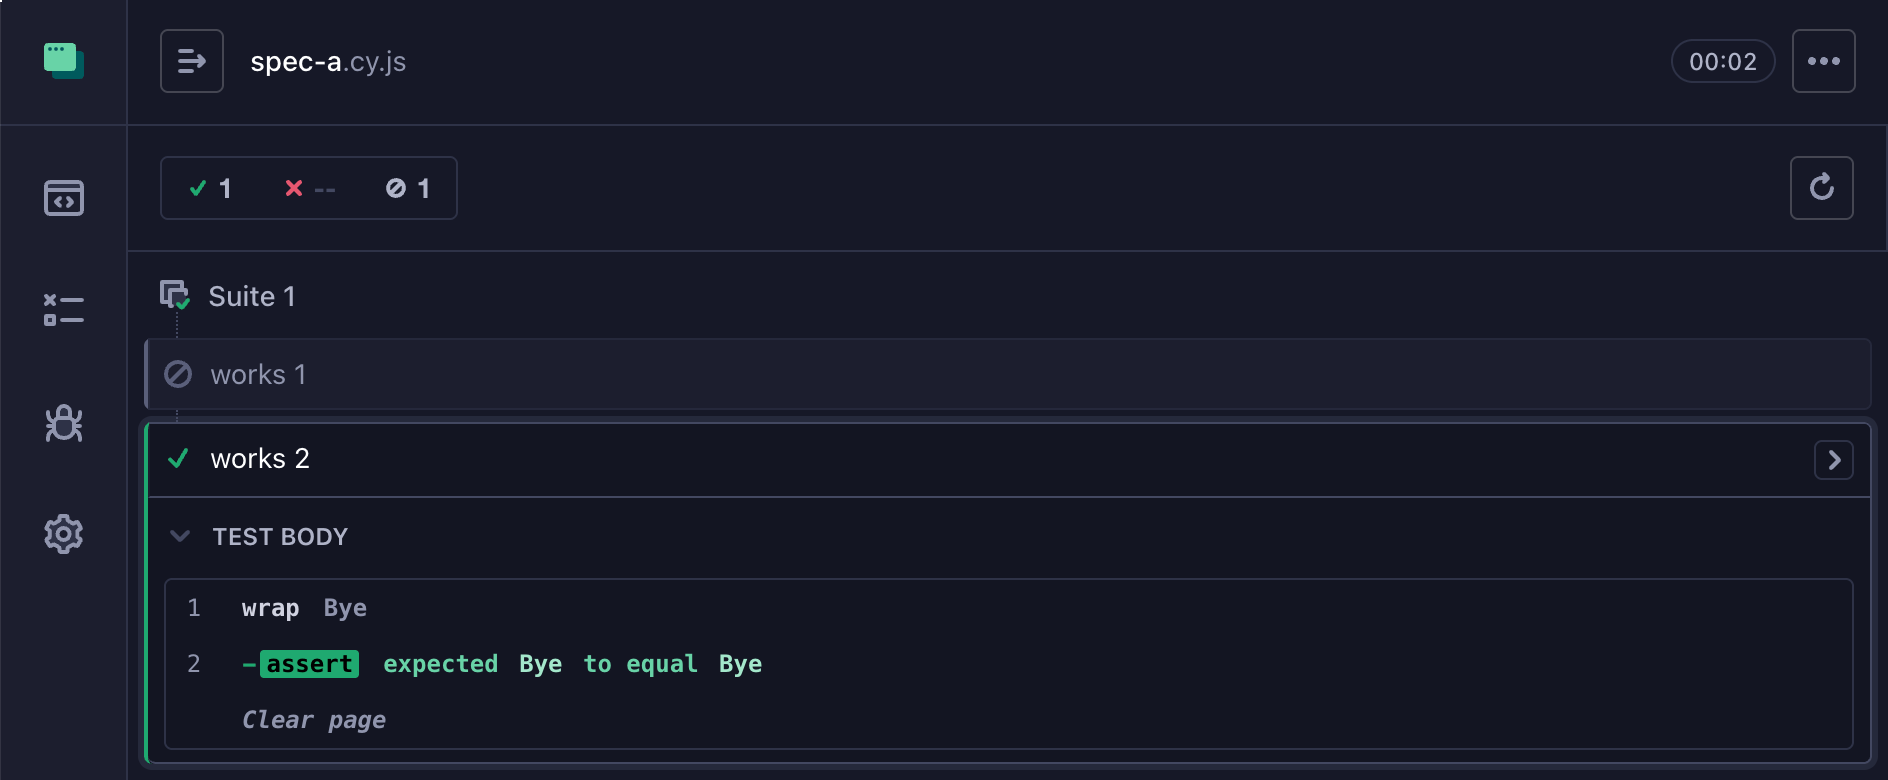This screenshot has width=1888, height=780.
Task: Toggle the specs list panel button
Action: click(x=192, y=61)
